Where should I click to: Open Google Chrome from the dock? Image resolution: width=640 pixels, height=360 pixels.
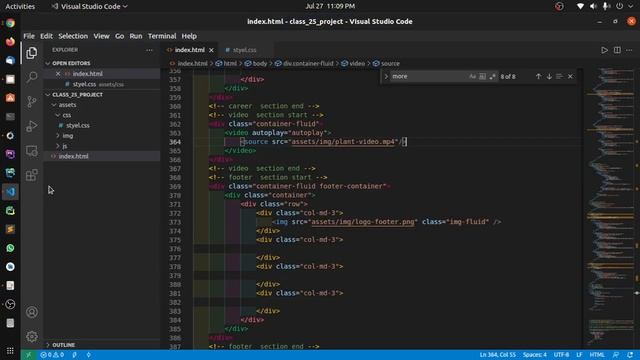tap(10, 23)
